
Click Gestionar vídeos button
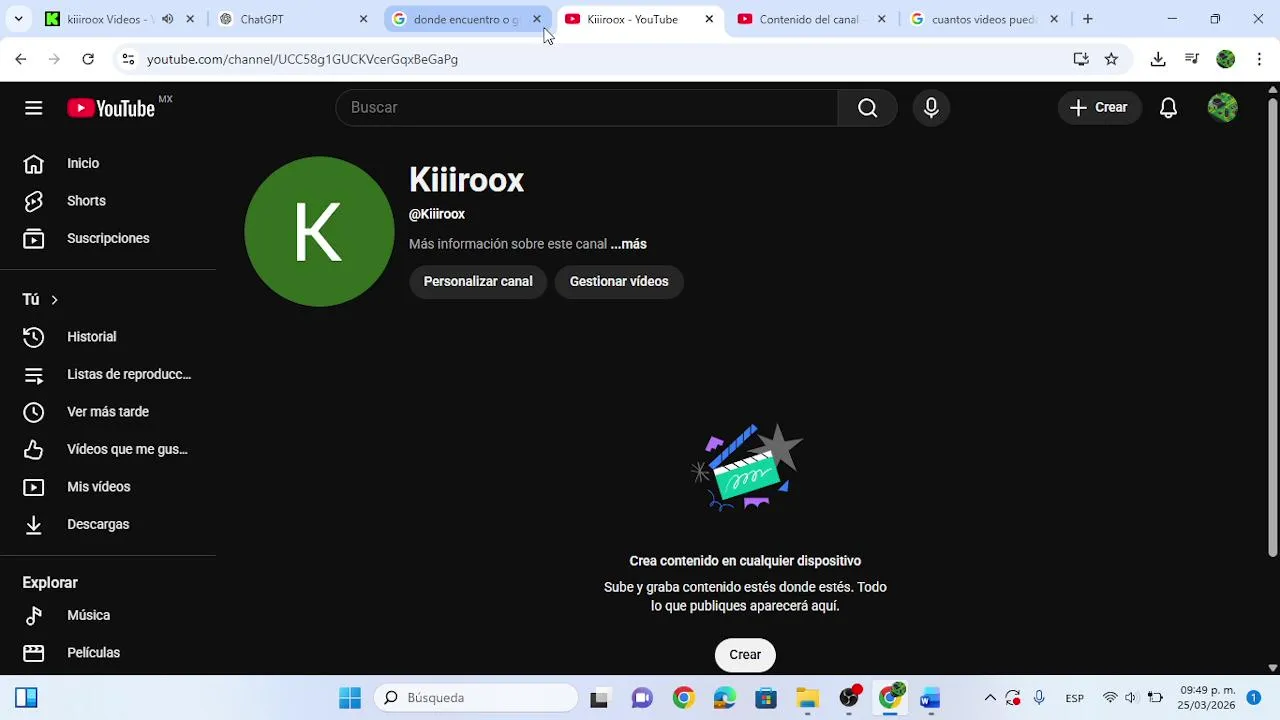(x=619, y=282)
